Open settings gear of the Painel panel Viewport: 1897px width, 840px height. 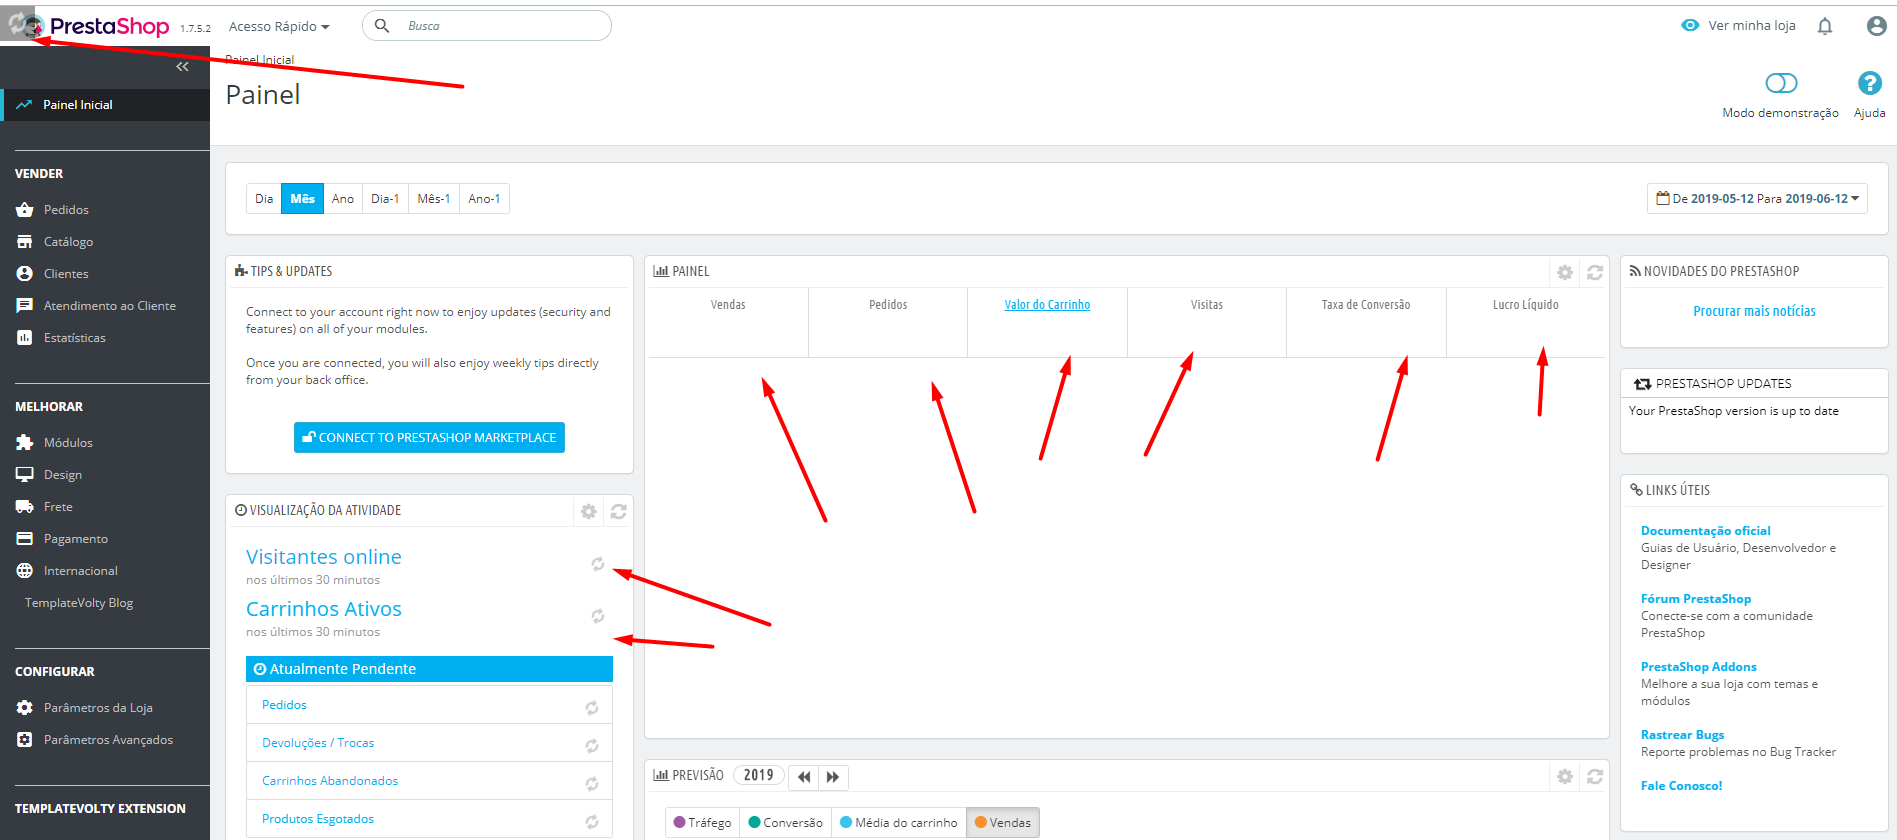coord(1565,273)
